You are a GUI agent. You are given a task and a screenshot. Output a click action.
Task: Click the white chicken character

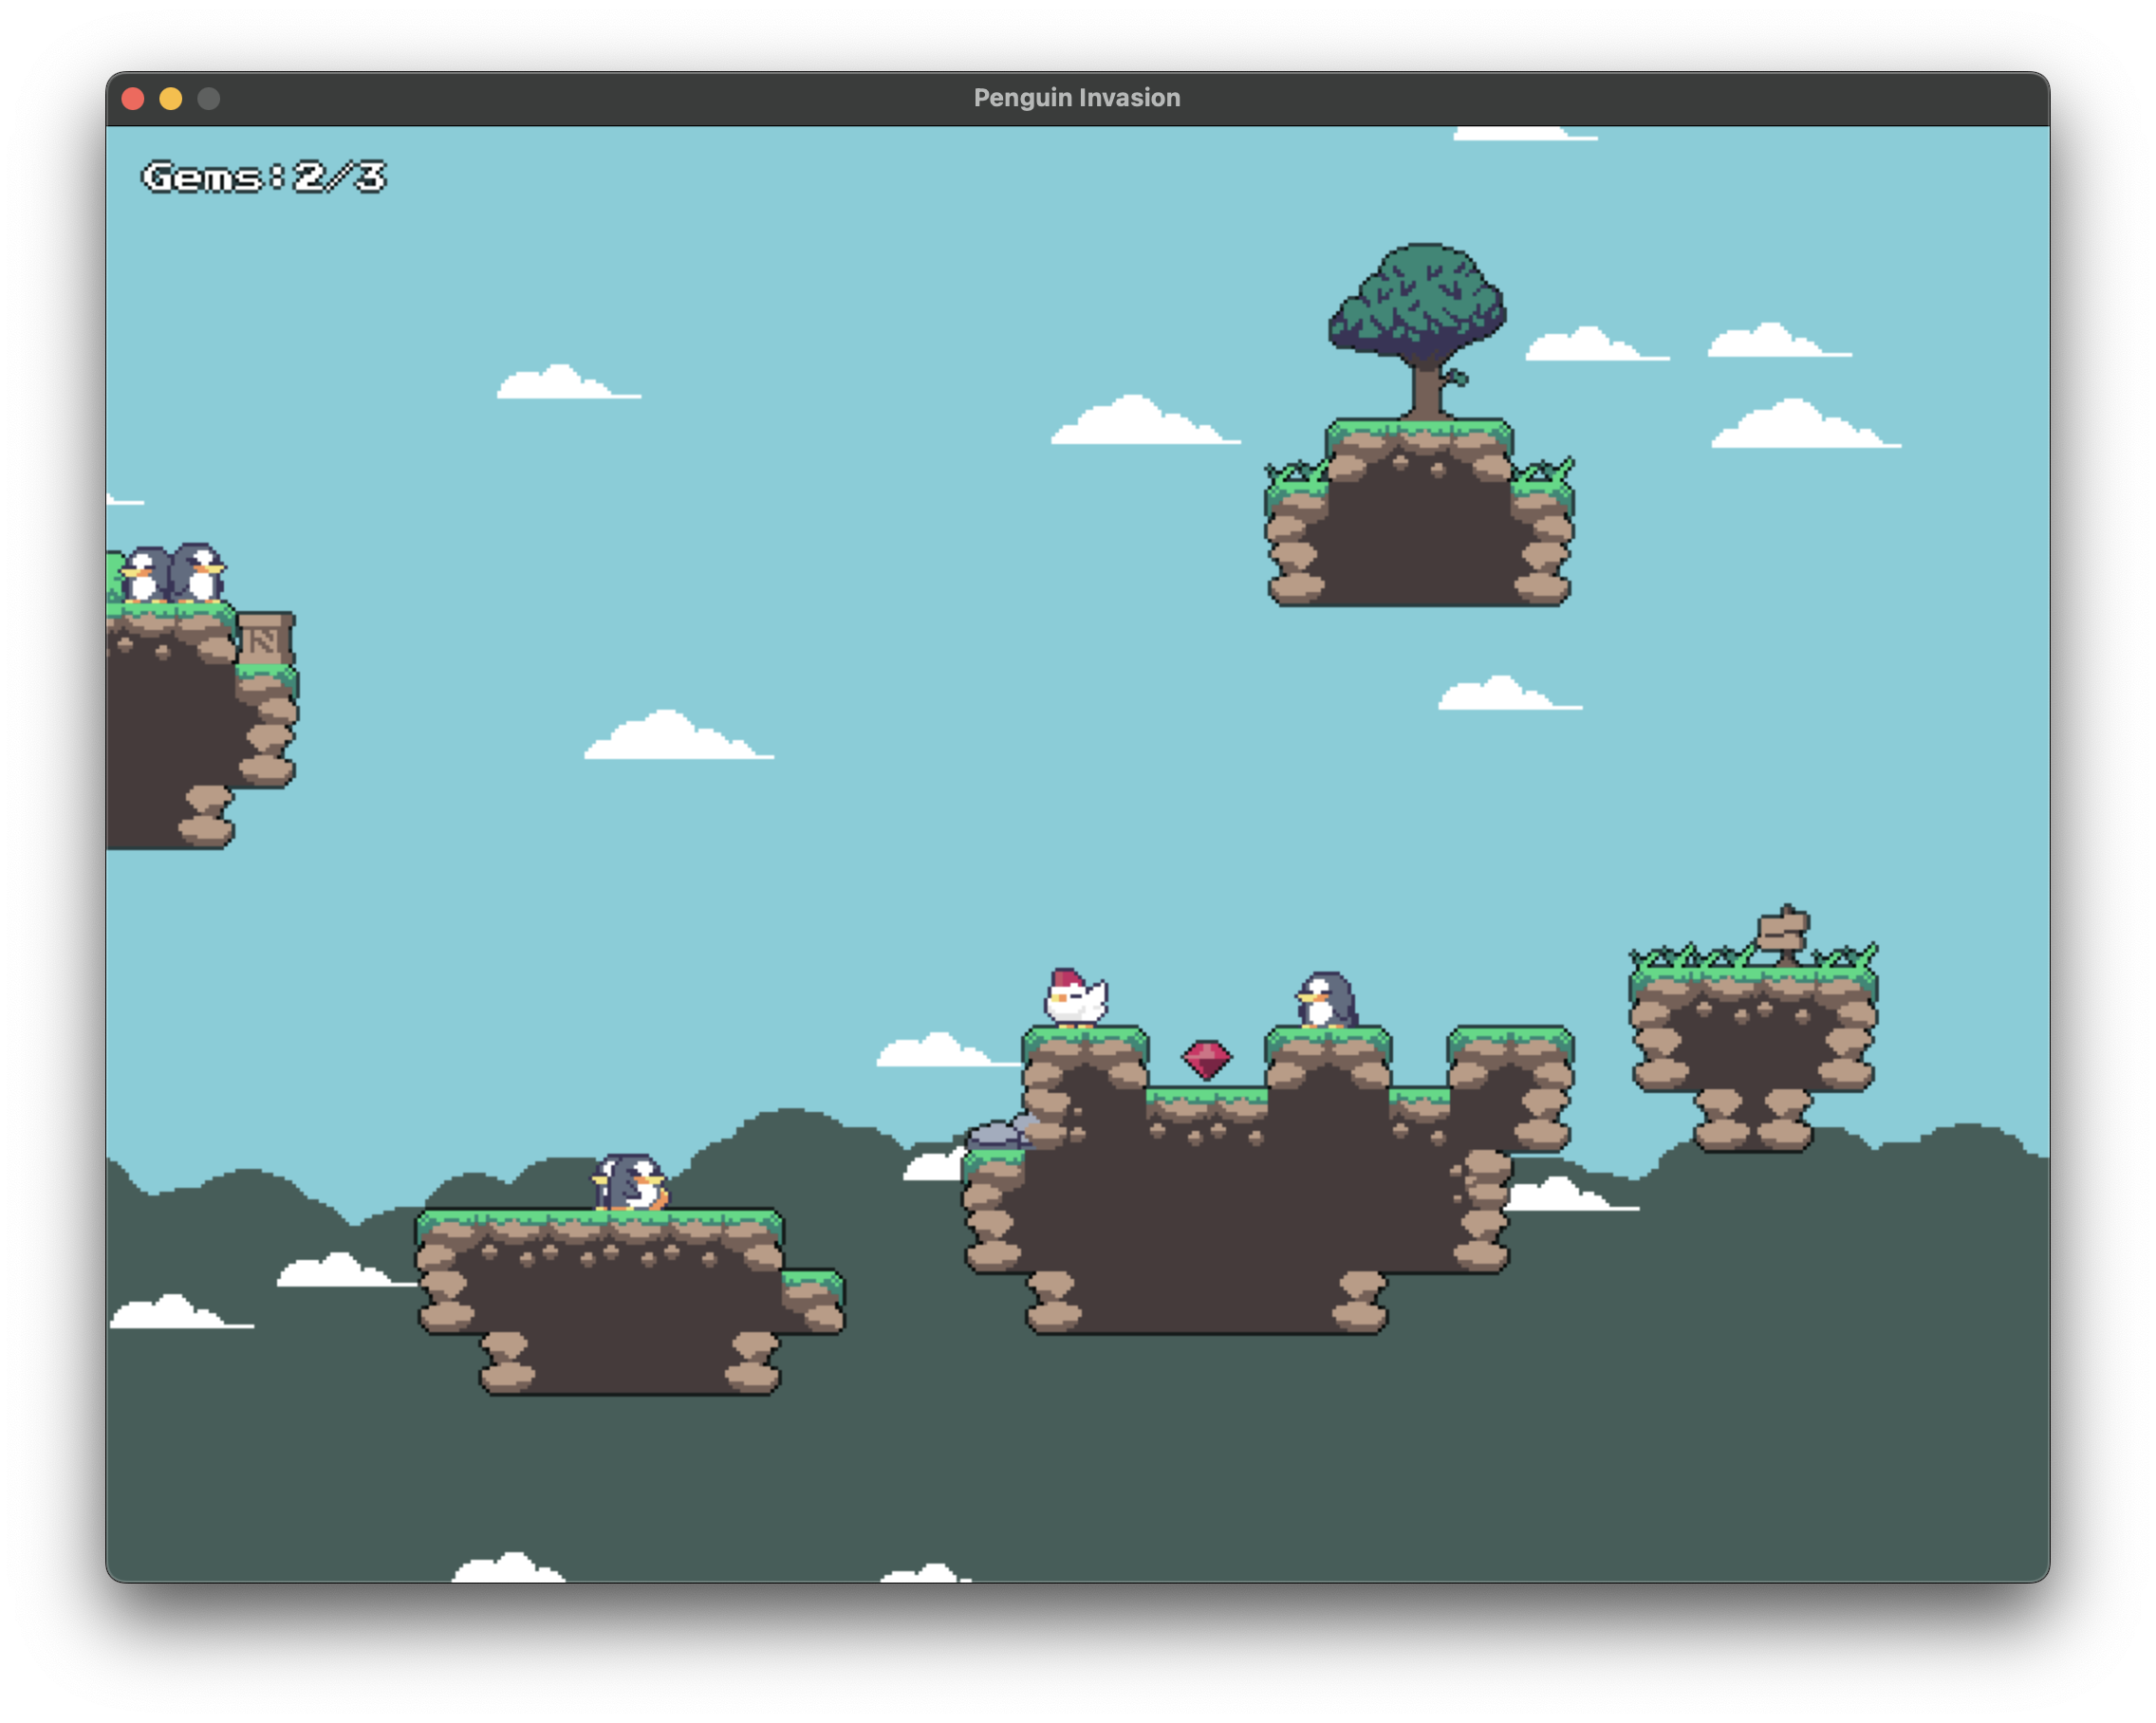(1075, 998)
